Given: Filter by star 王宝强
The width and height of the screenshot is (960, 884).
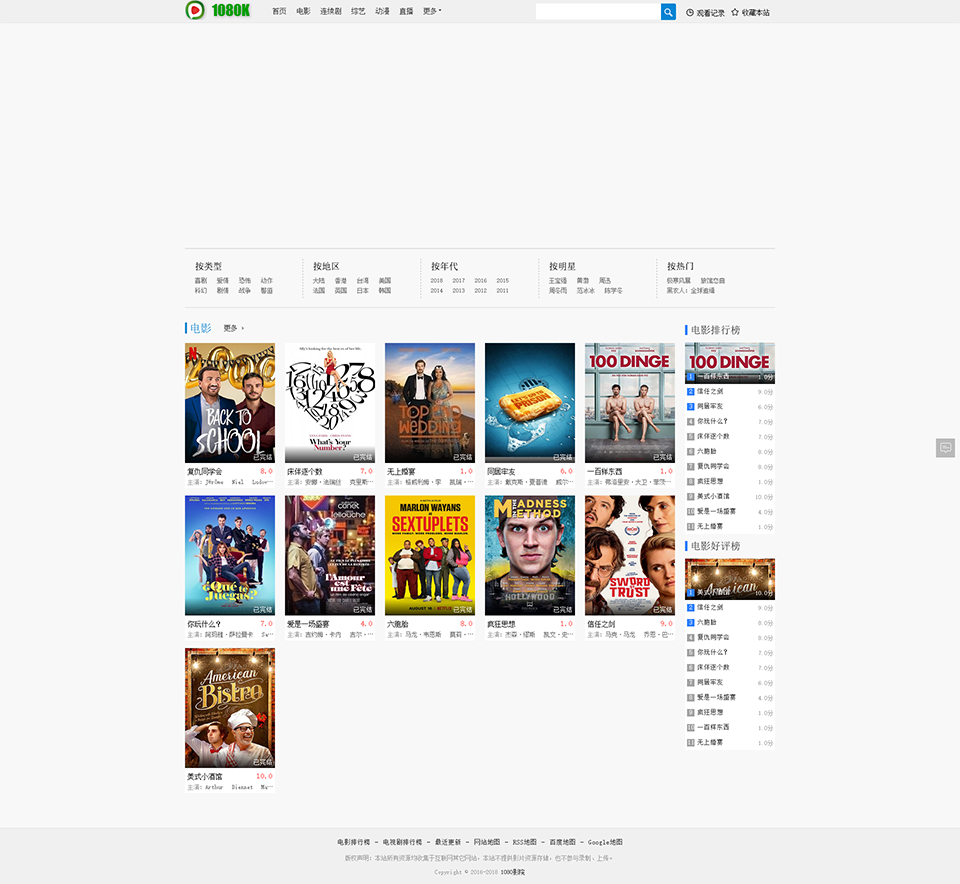Looking at the screenshot, I should tap(558, 280).
